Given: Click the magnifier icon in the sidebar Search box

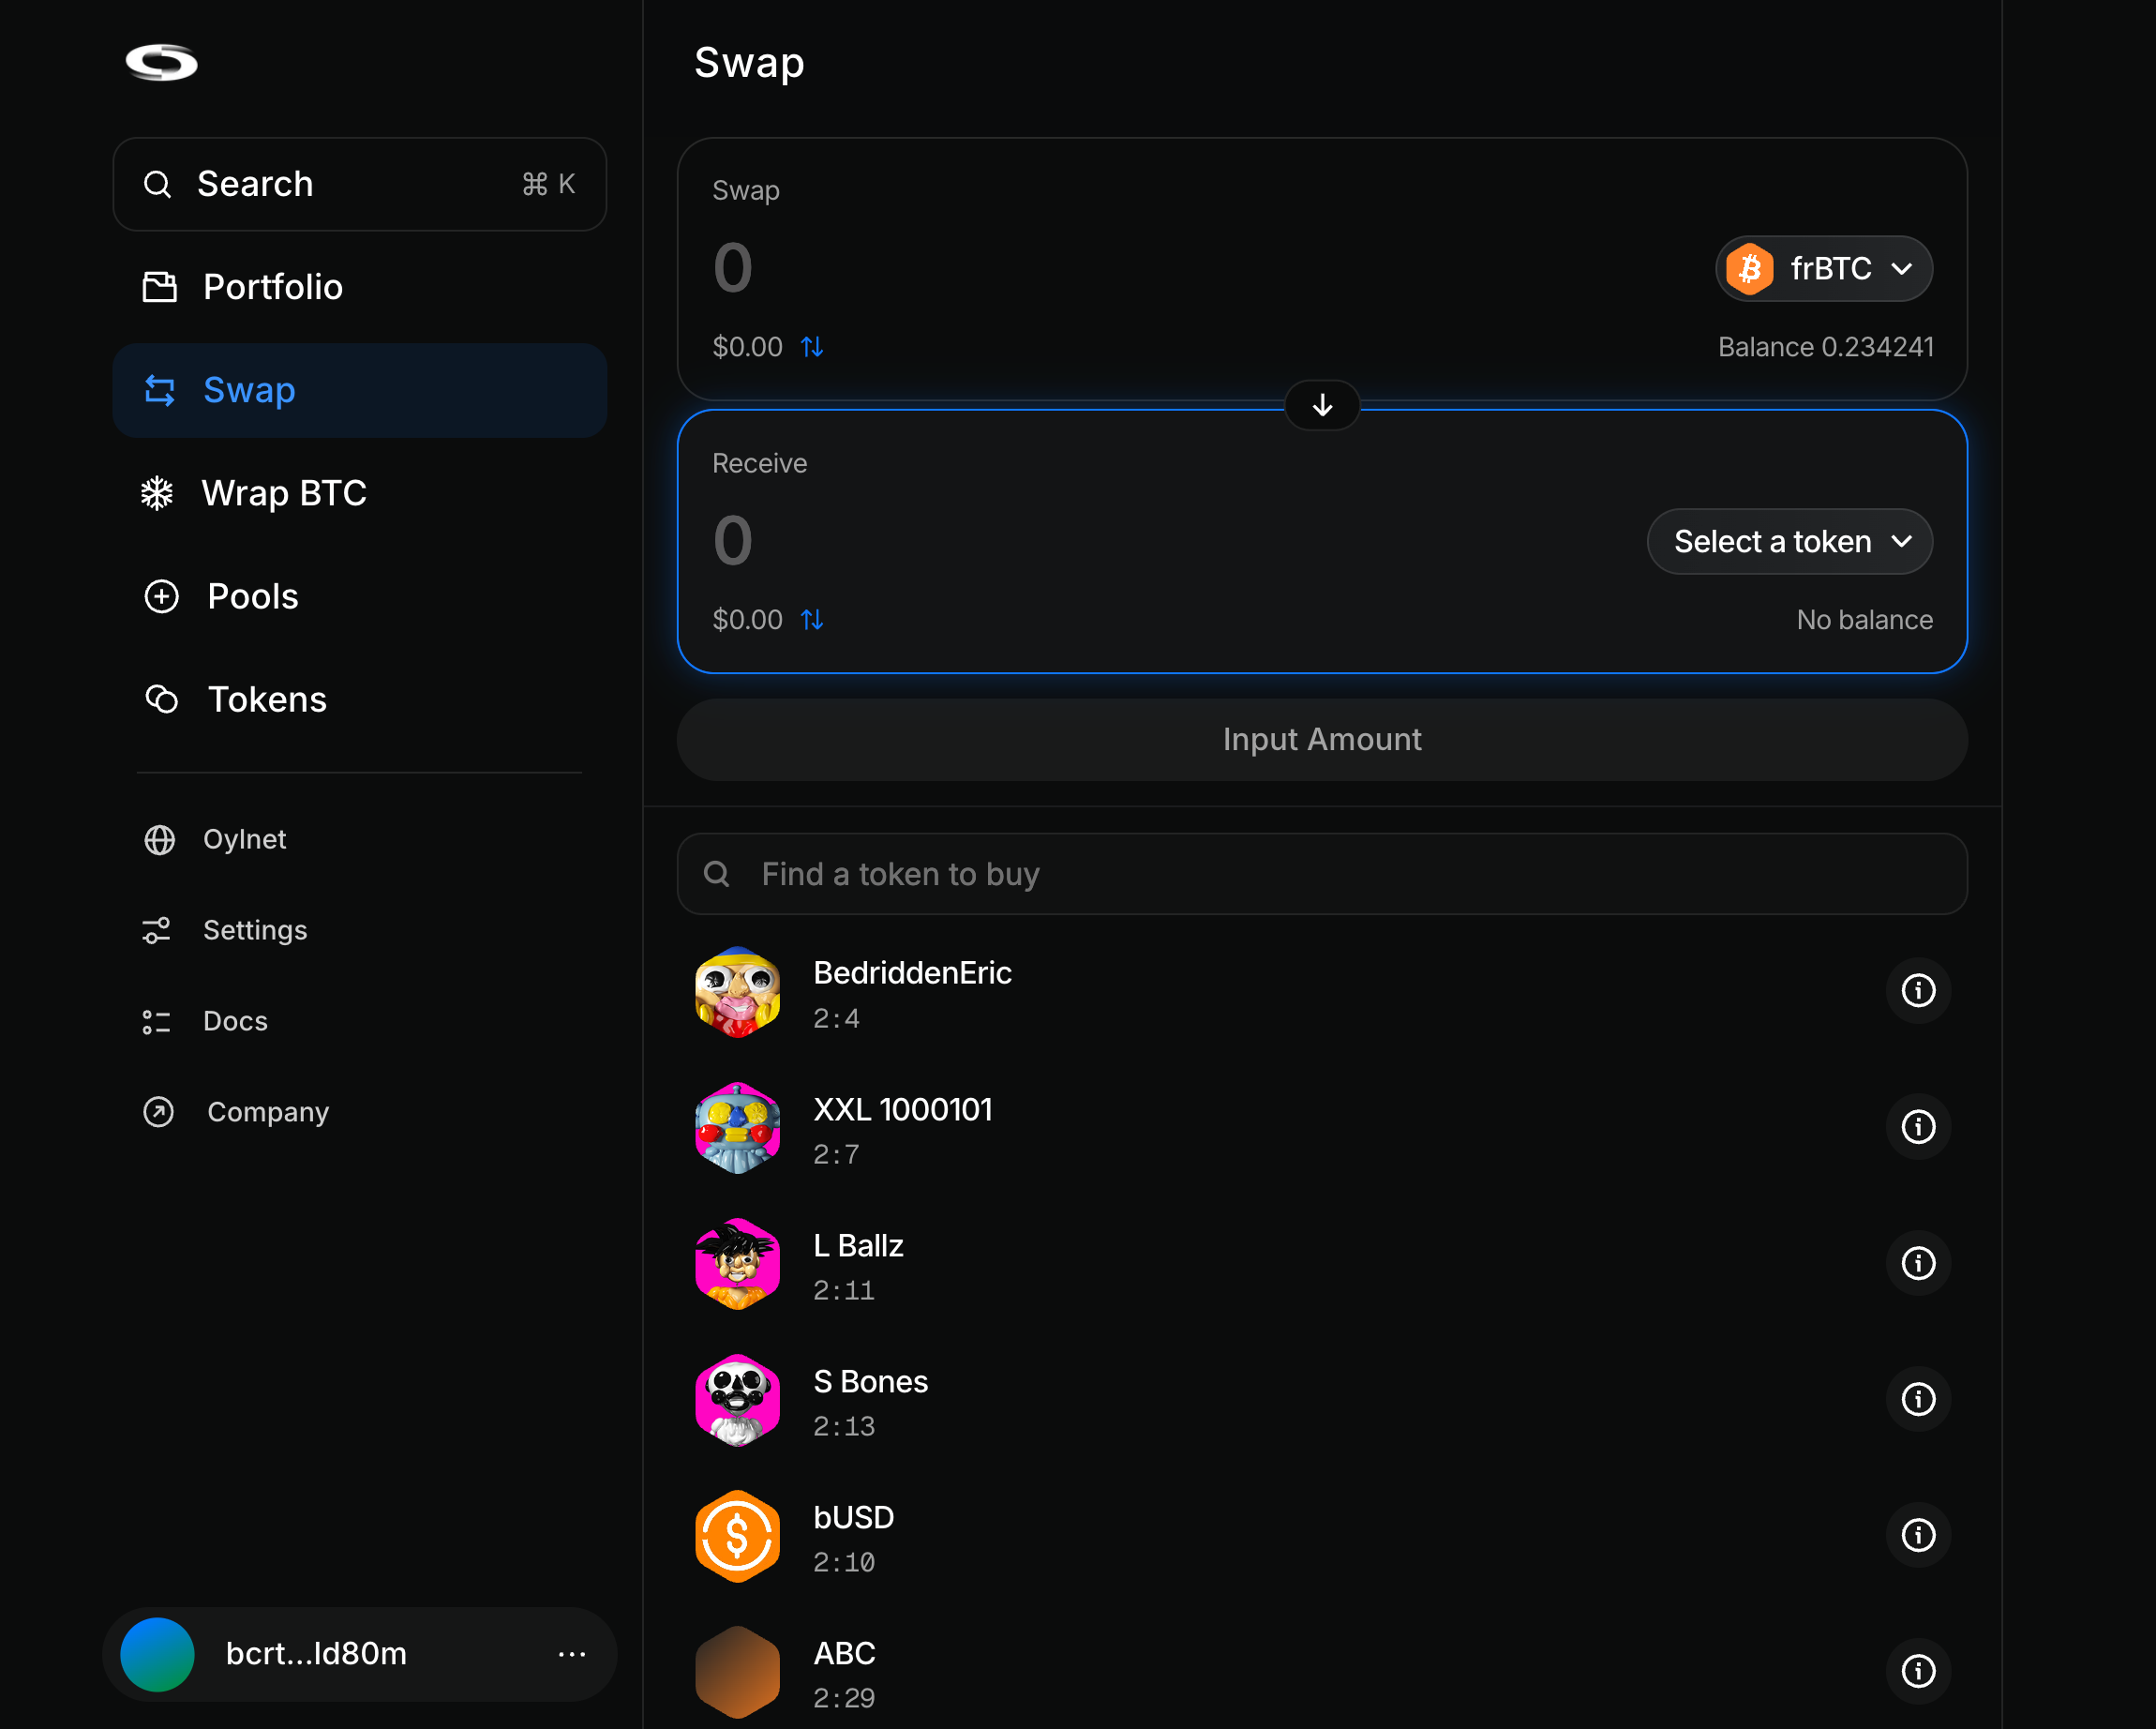Looking at the screenshot, I should (157, 184).
